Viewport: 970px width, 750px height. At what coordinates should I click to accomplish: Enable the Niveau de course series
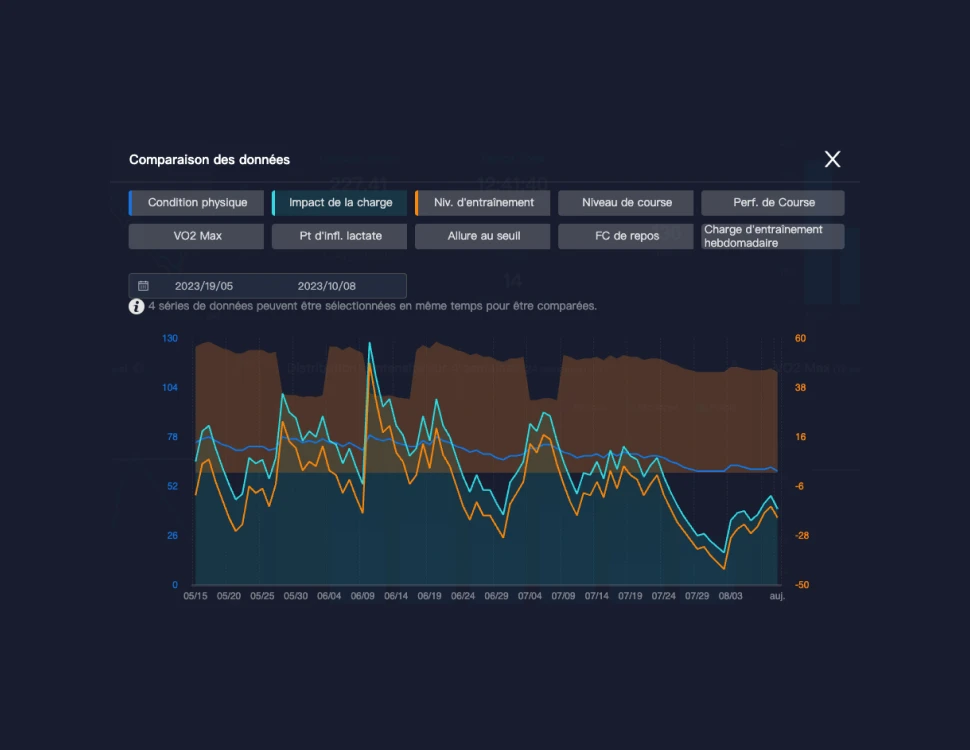click(626, 203)
